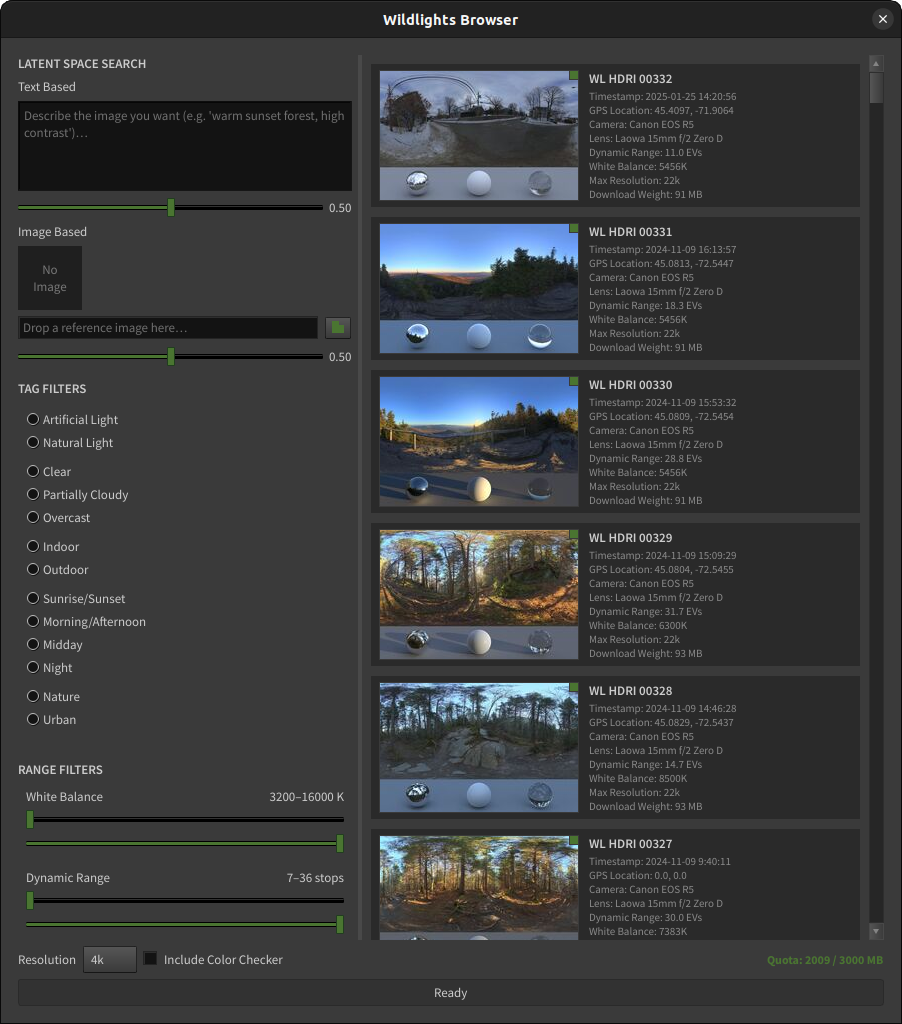Click the No Image preview box
This screenshot has height=1024, width=902.
click(x=50, y=278)
